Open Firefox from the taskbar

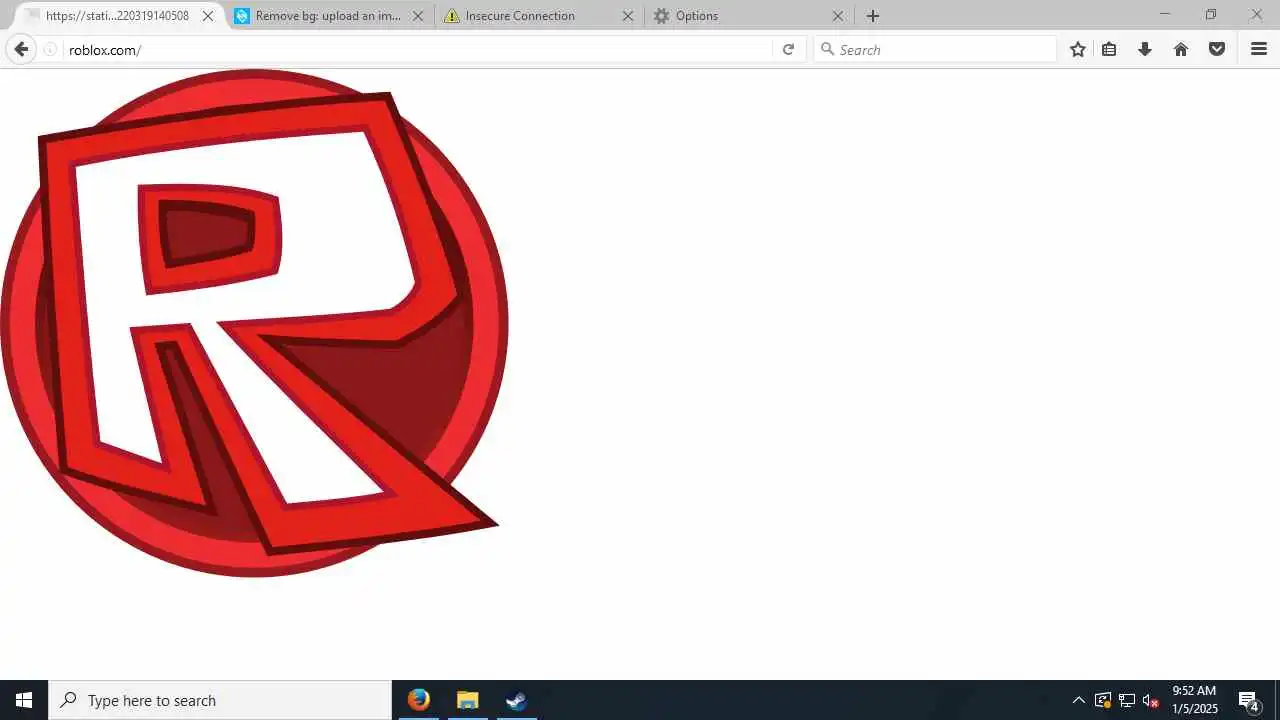click(x=419, y=700)
